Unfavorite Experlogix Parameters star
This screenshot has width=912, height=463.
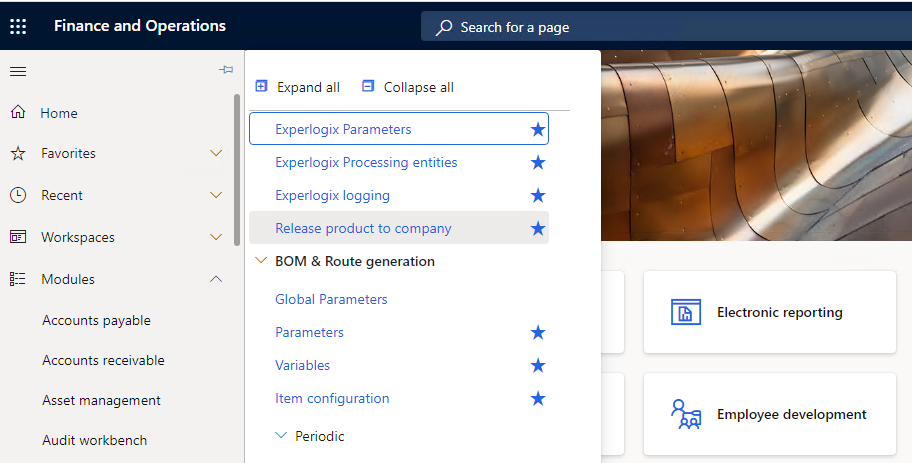click(538, 129)
